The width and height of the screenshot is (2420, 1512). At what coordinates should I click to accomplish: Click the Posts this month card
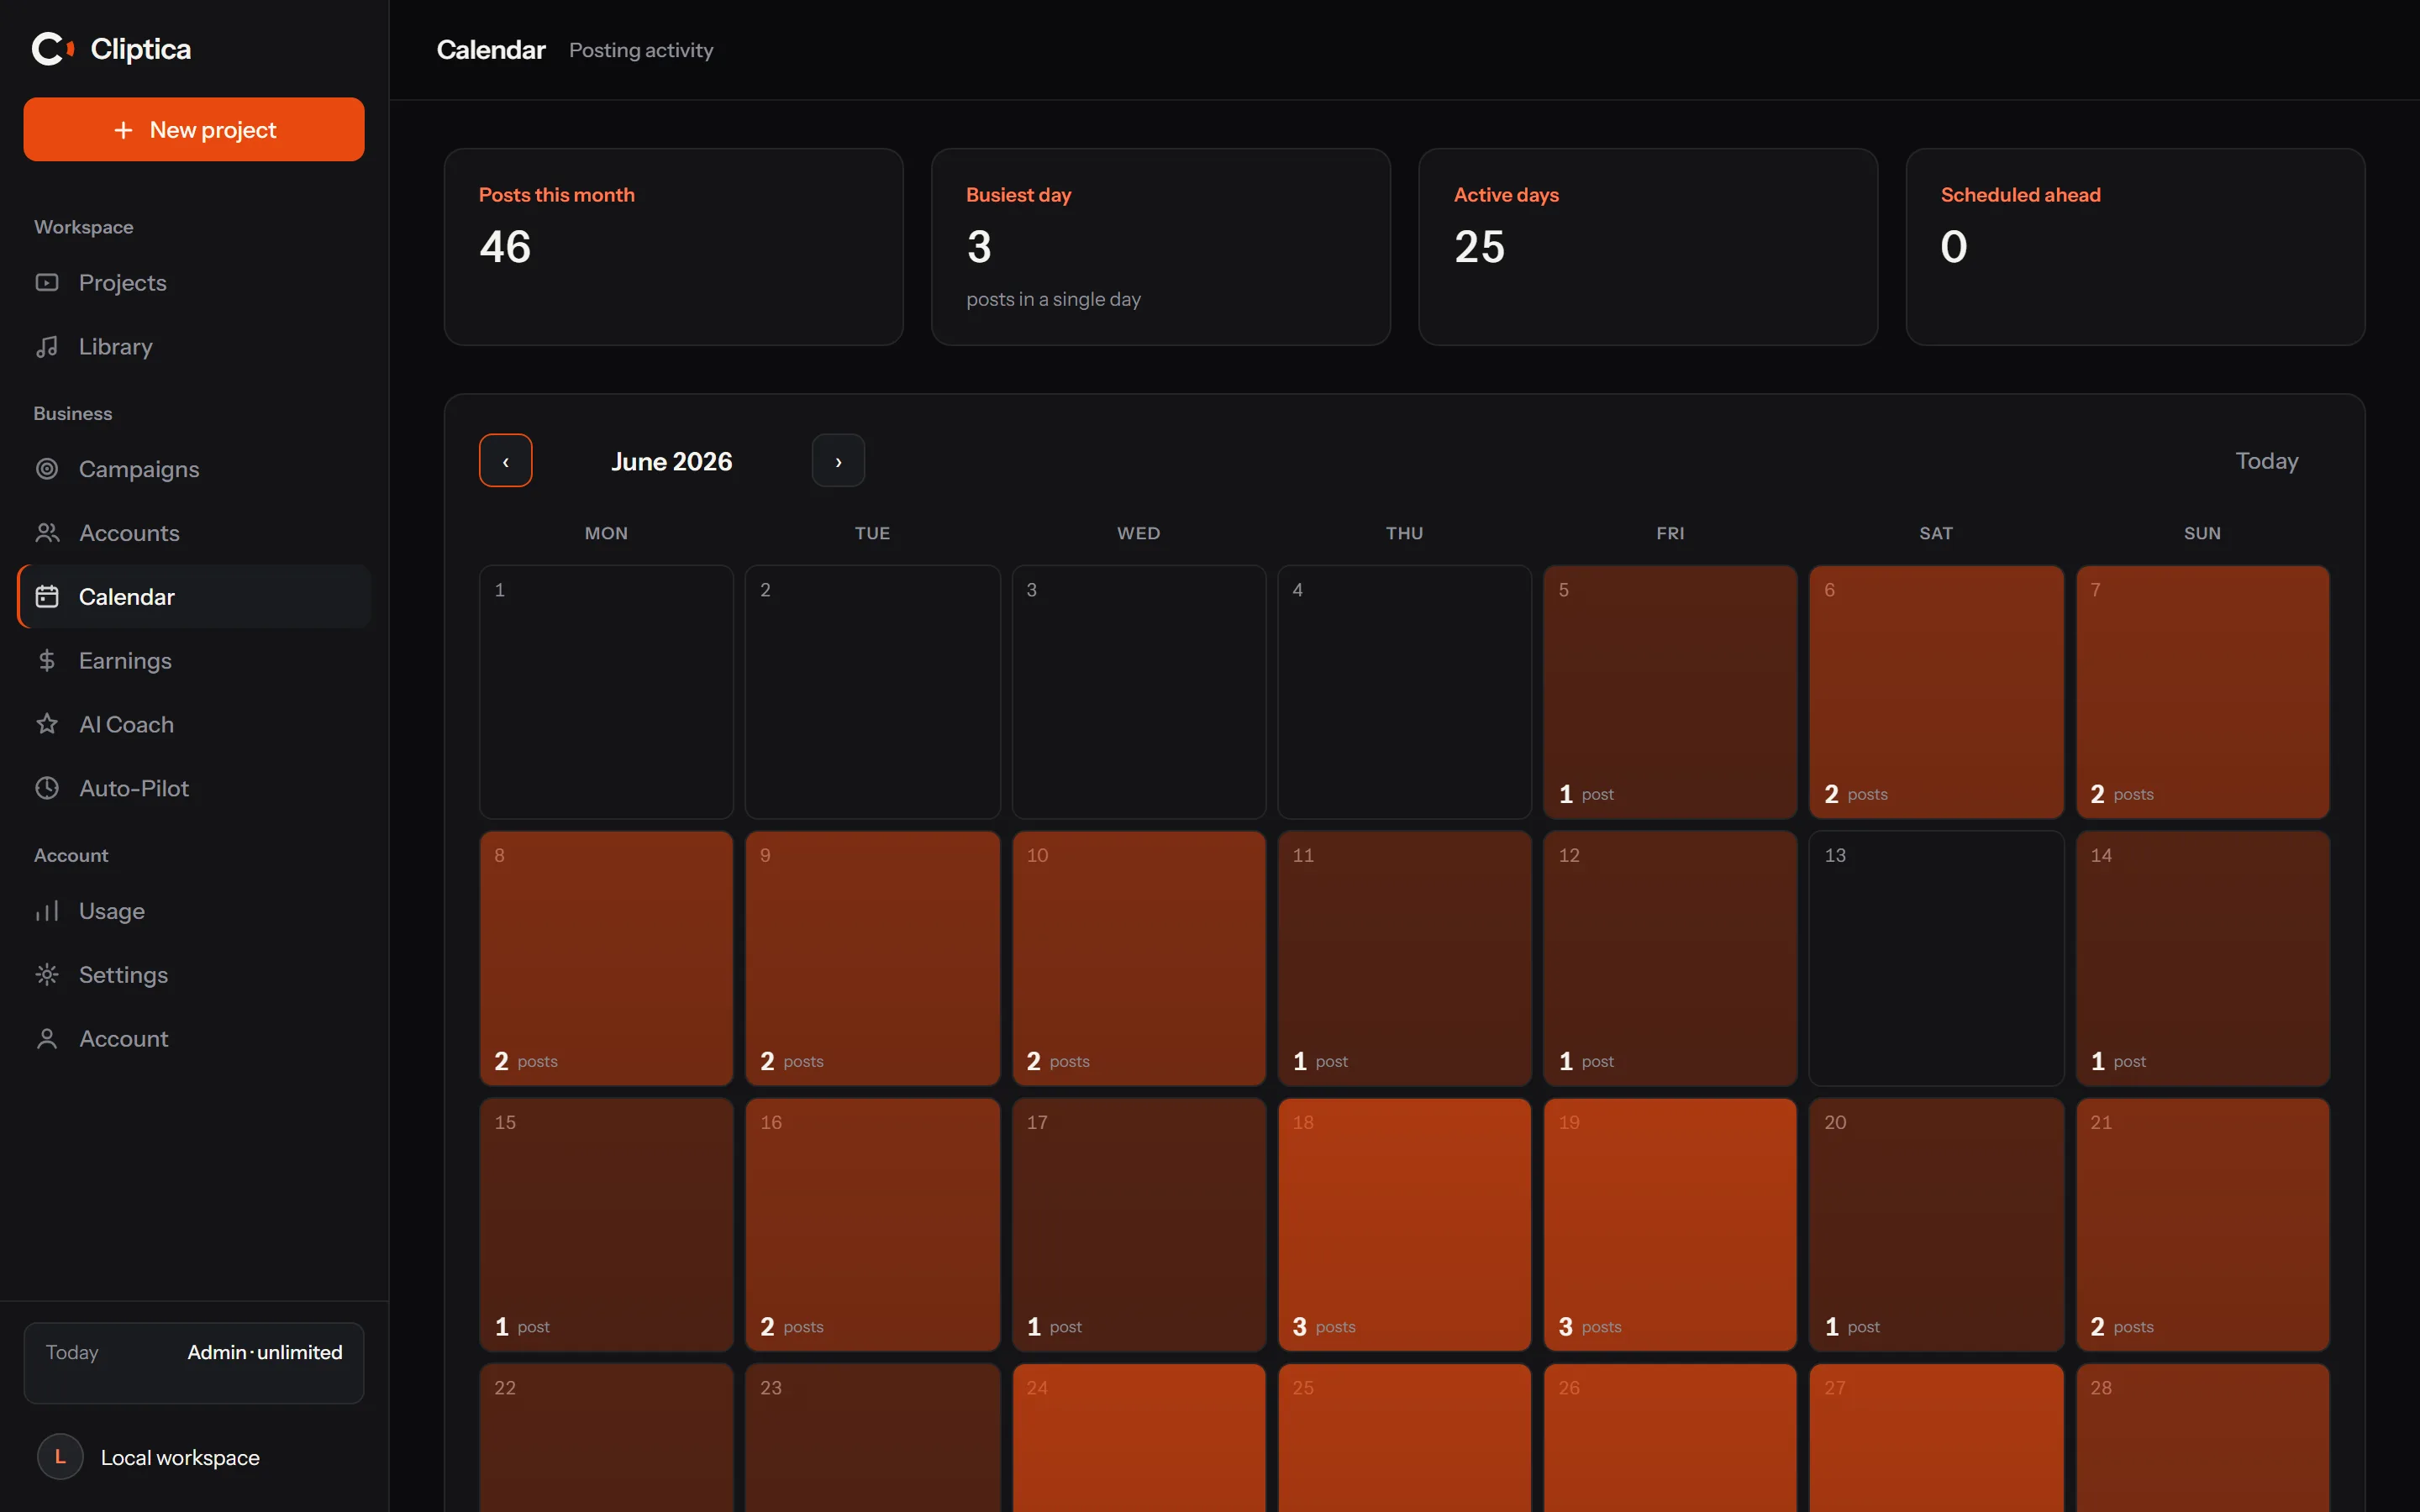click(x=674, y=247)
